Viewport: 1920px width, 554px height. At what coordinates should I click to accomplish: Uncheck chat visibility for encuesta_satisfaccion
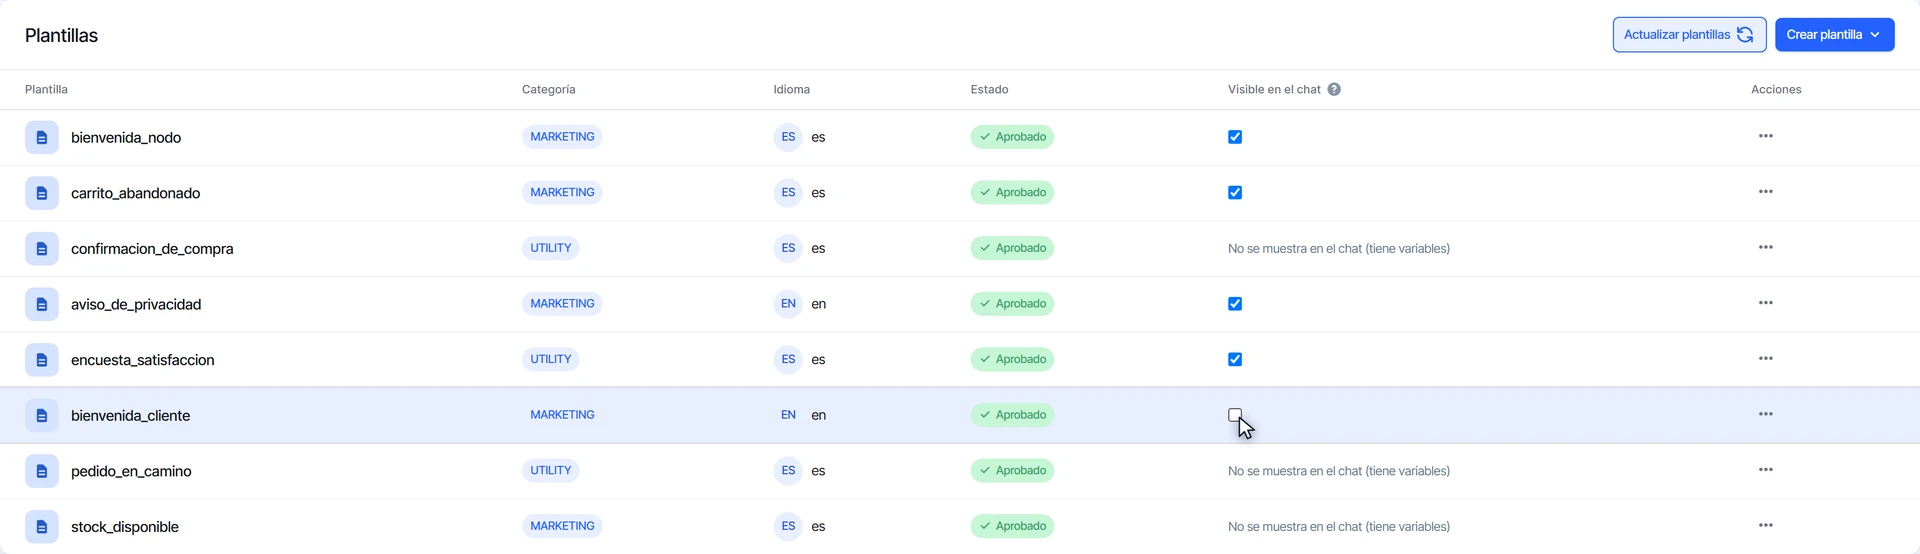click(1235, 359)
